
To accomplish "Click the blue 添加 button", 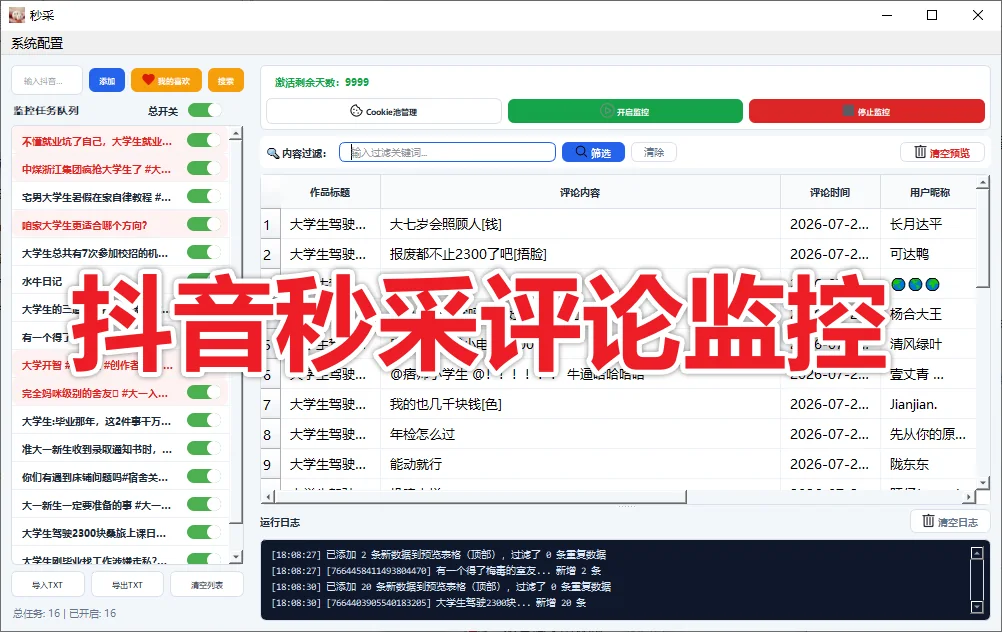I will coord(107,81).
